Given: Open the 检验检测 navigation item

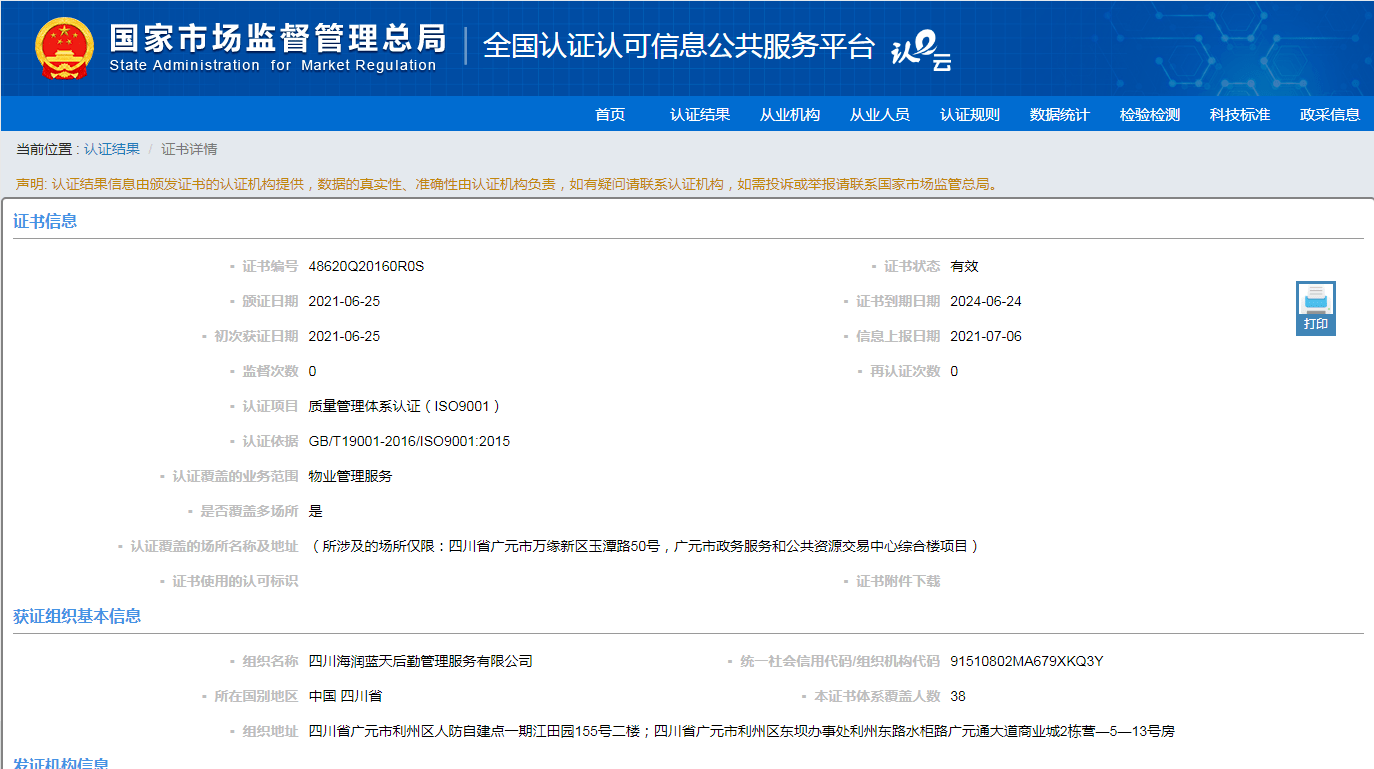Looking at the screenshot, I should [x=1150, y=115].
